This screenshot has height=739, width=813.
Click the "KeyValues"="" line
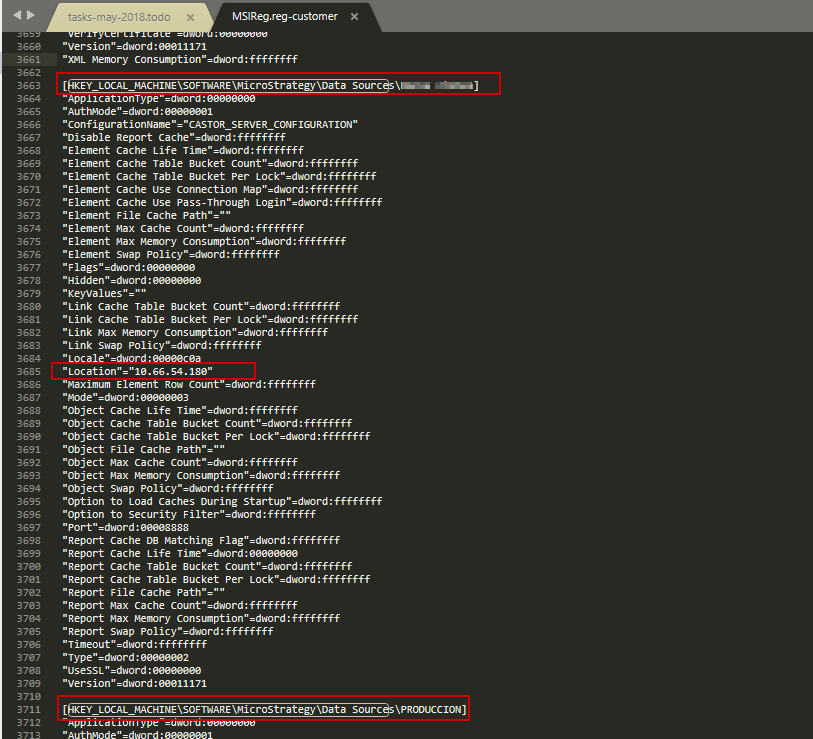(104, 294)
